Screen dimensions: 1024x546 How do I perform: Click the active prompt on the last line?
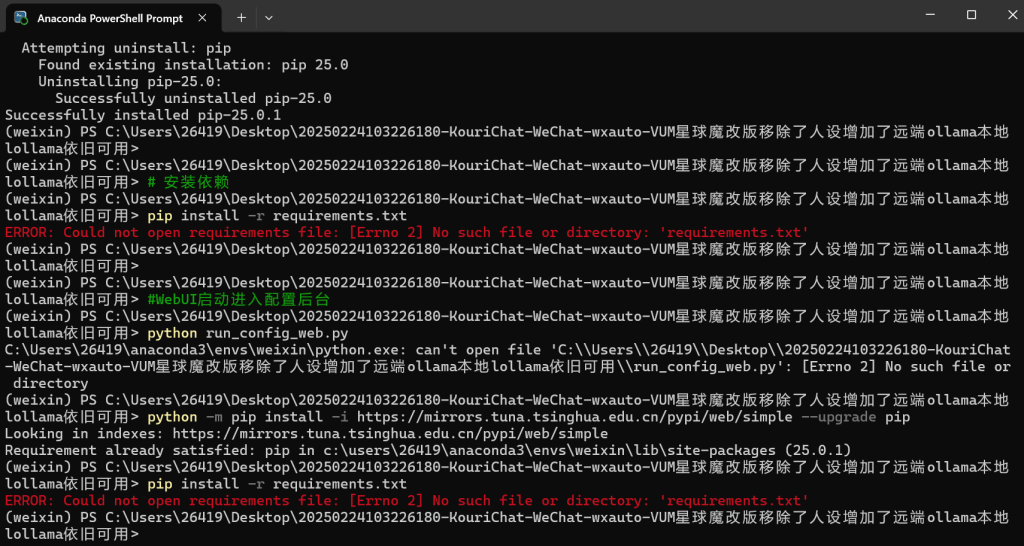tap(145, 535)
